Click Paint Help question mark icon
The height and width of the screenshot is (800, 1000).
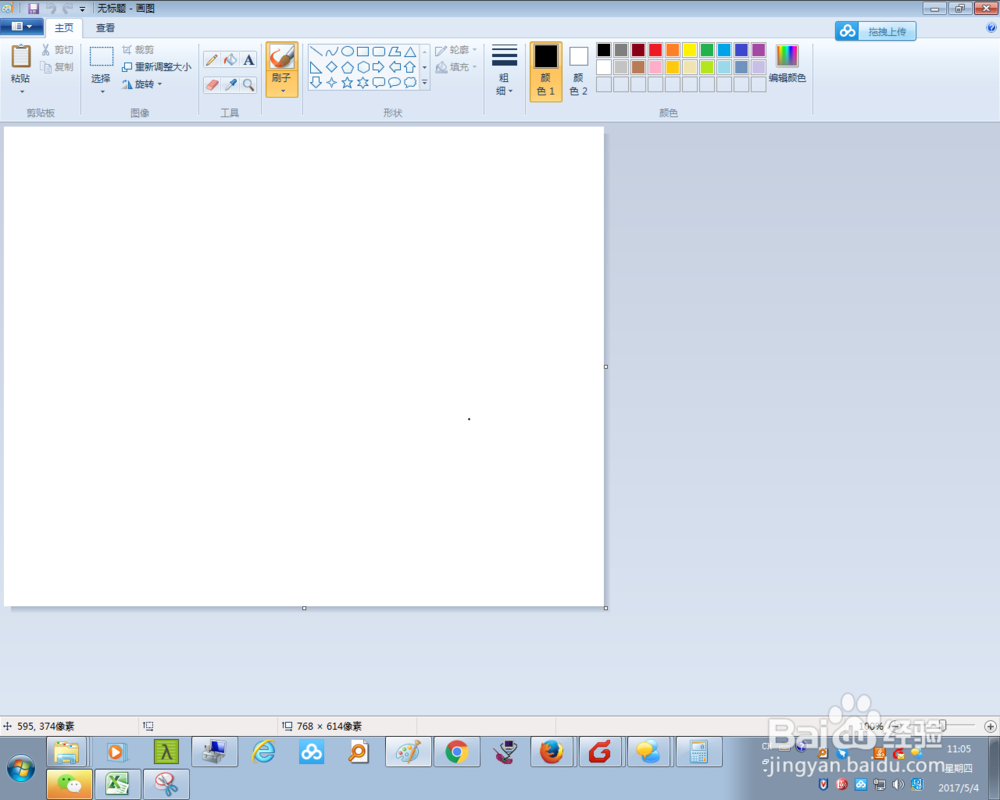tap(992, 27)
